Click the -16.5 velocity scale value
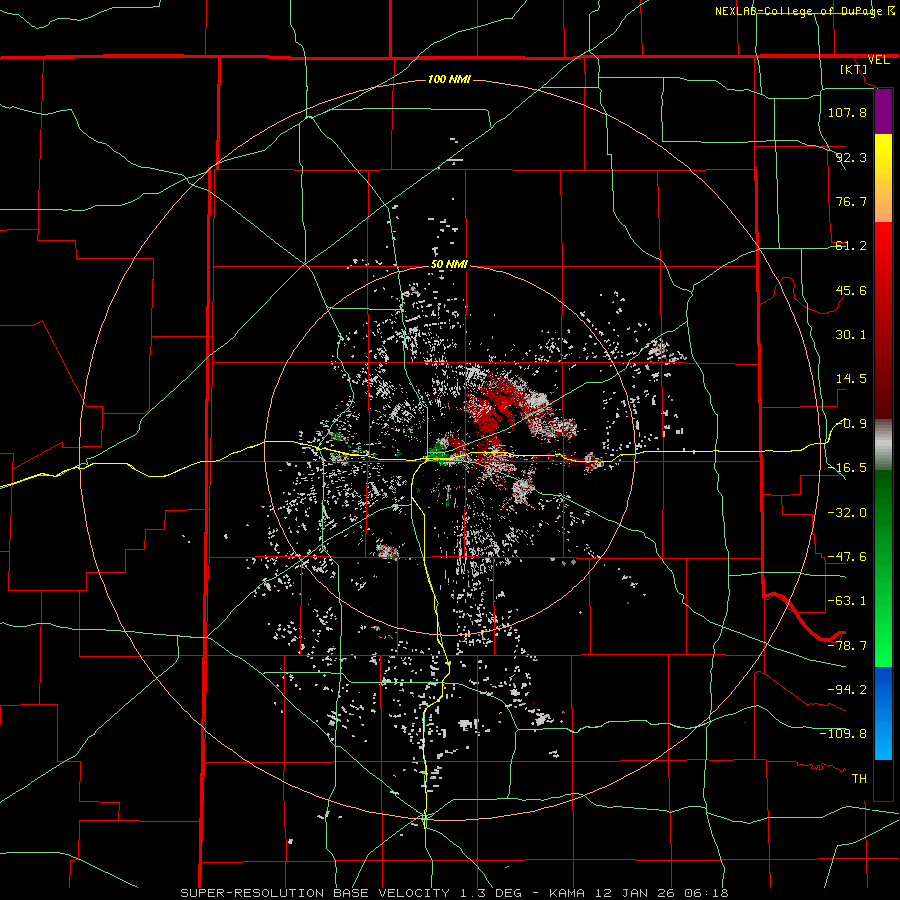Viewport: 900px width, 900px height. coord(847,468)
